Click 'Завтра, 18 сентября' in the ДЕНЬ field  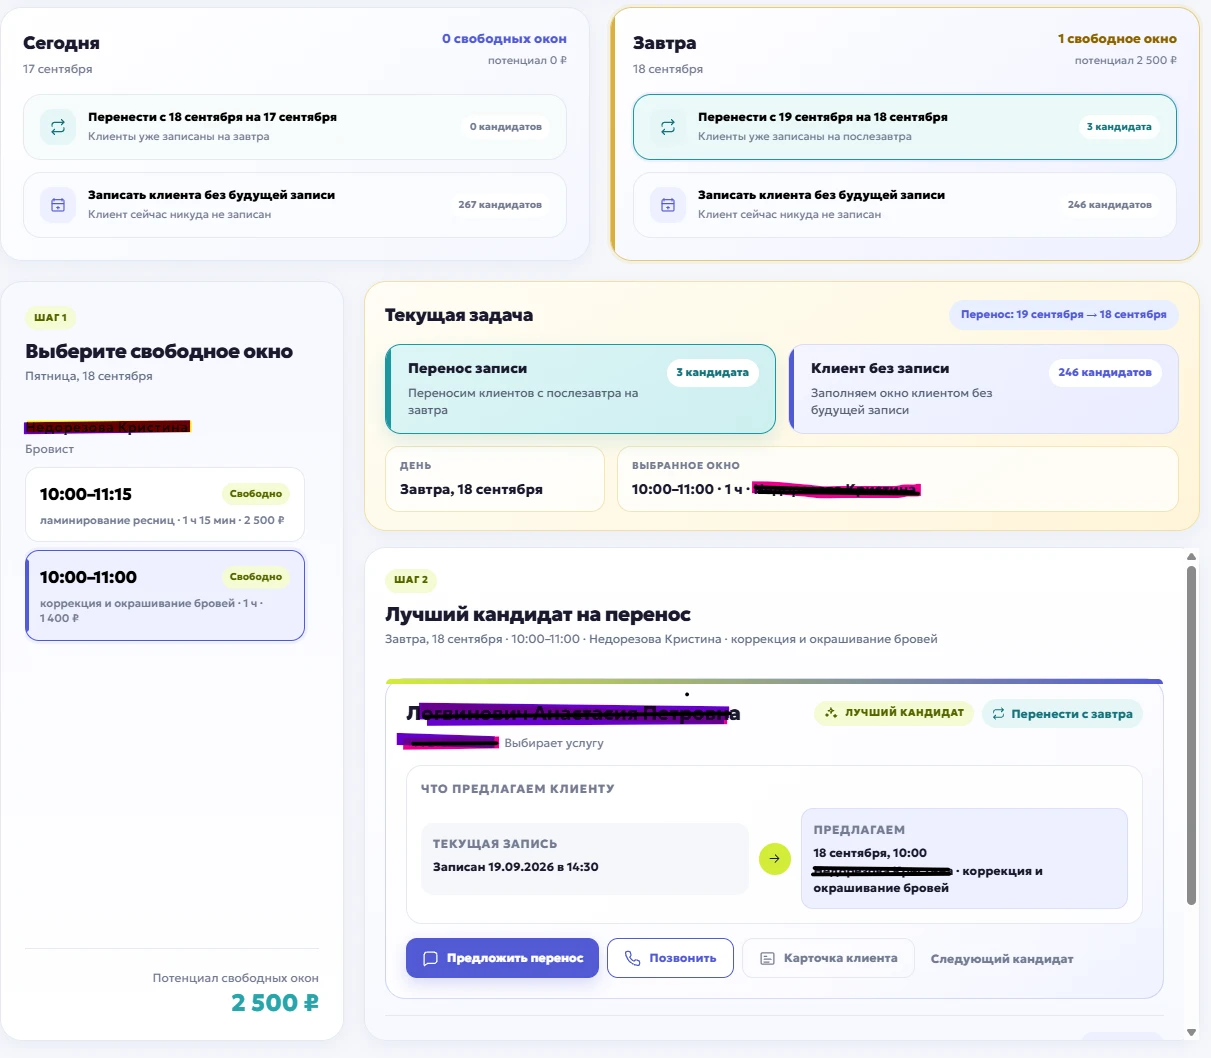click(471, 490)
